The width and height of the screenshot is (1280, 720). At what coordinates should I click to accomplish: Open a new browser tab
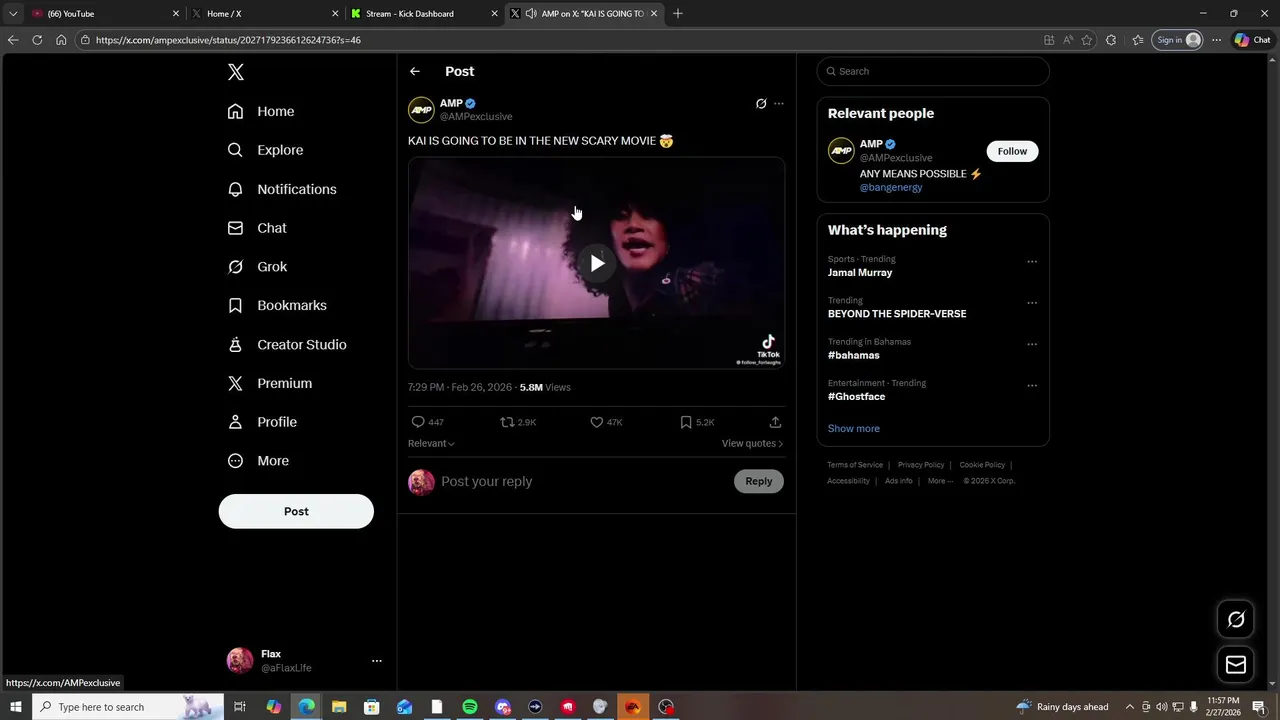678,14
